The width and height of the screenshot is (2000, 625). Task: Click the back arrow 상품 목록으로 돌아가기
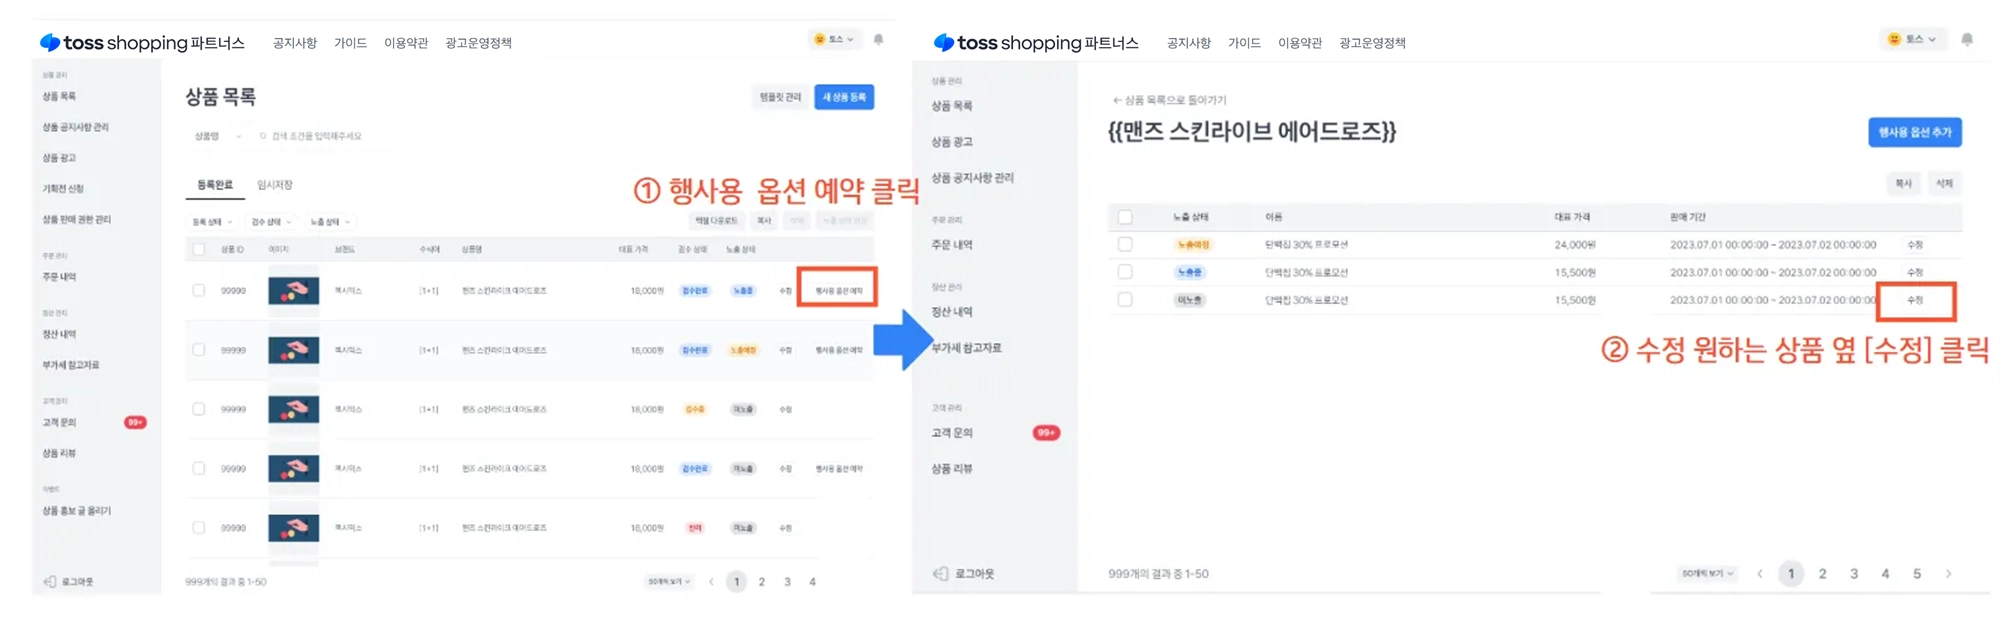pos(1117,100)
